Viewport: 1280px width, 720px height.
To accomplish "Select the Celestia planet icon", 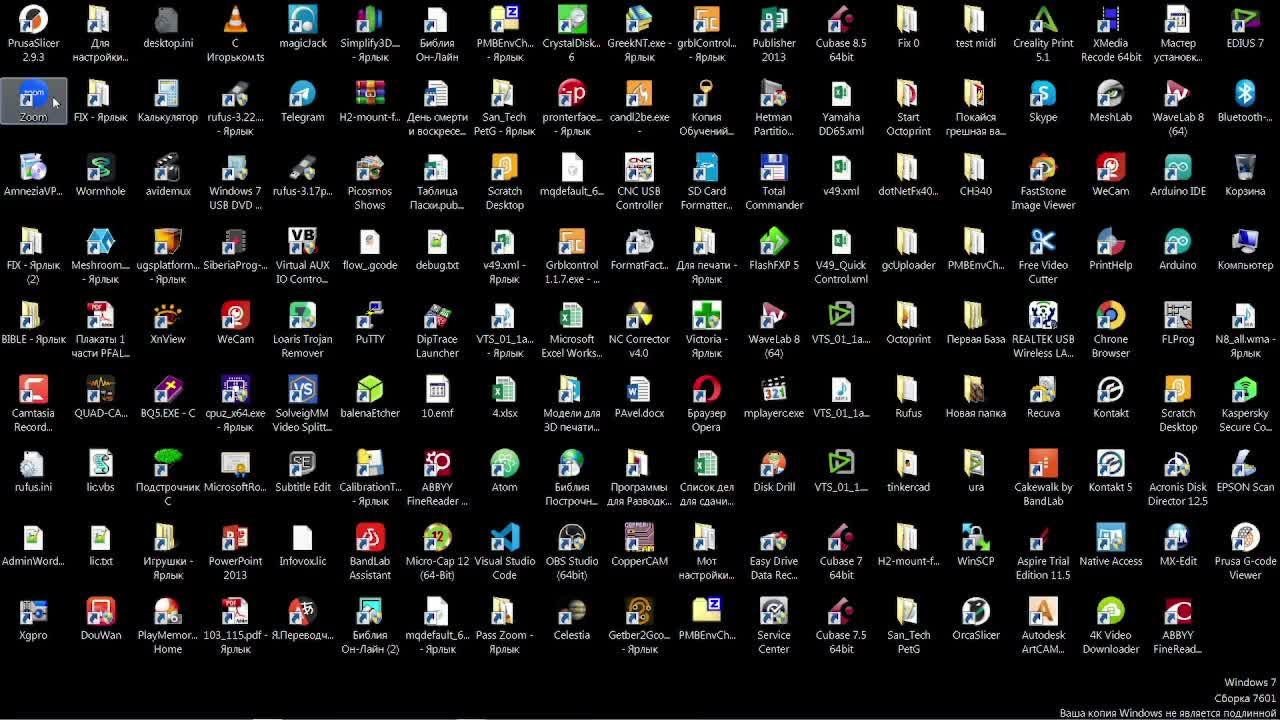I will tap(572, 611).
